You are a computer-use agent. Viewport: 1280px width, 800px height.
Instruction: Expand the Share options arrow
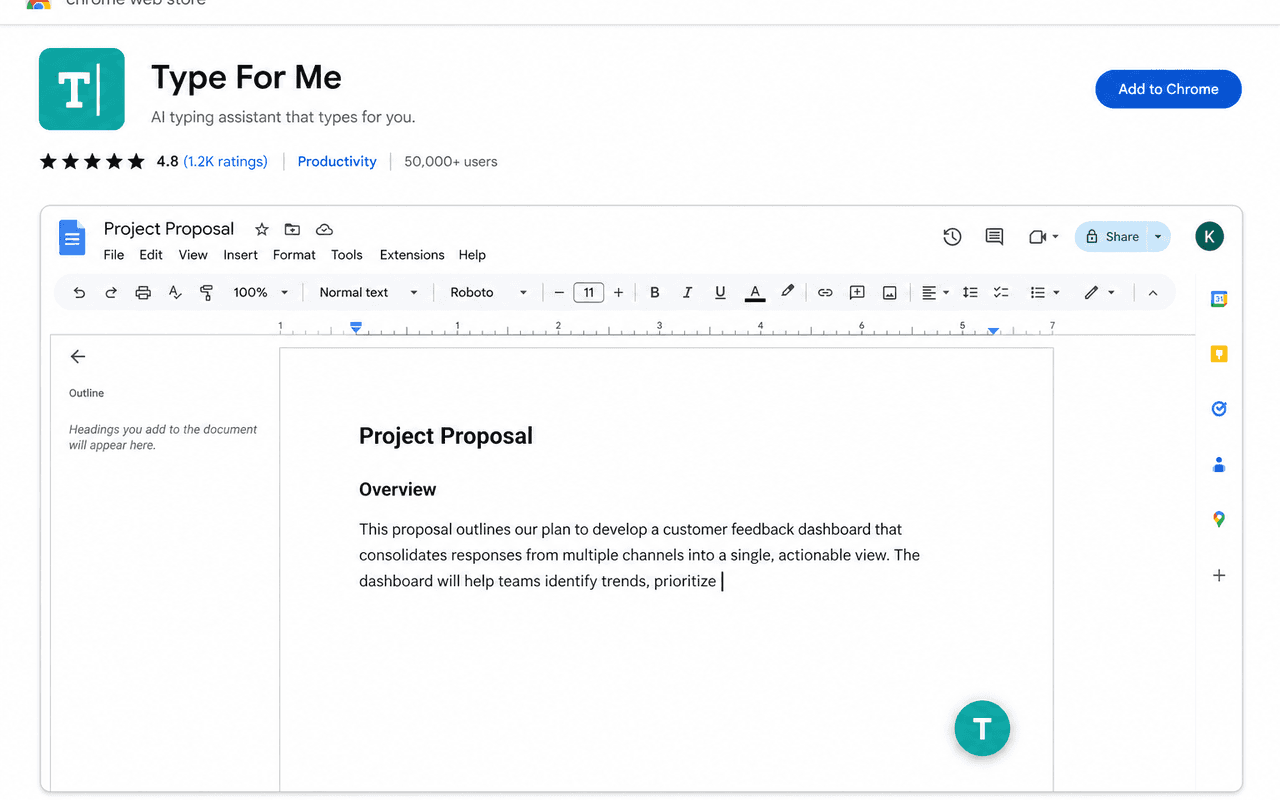point(1158,237)
